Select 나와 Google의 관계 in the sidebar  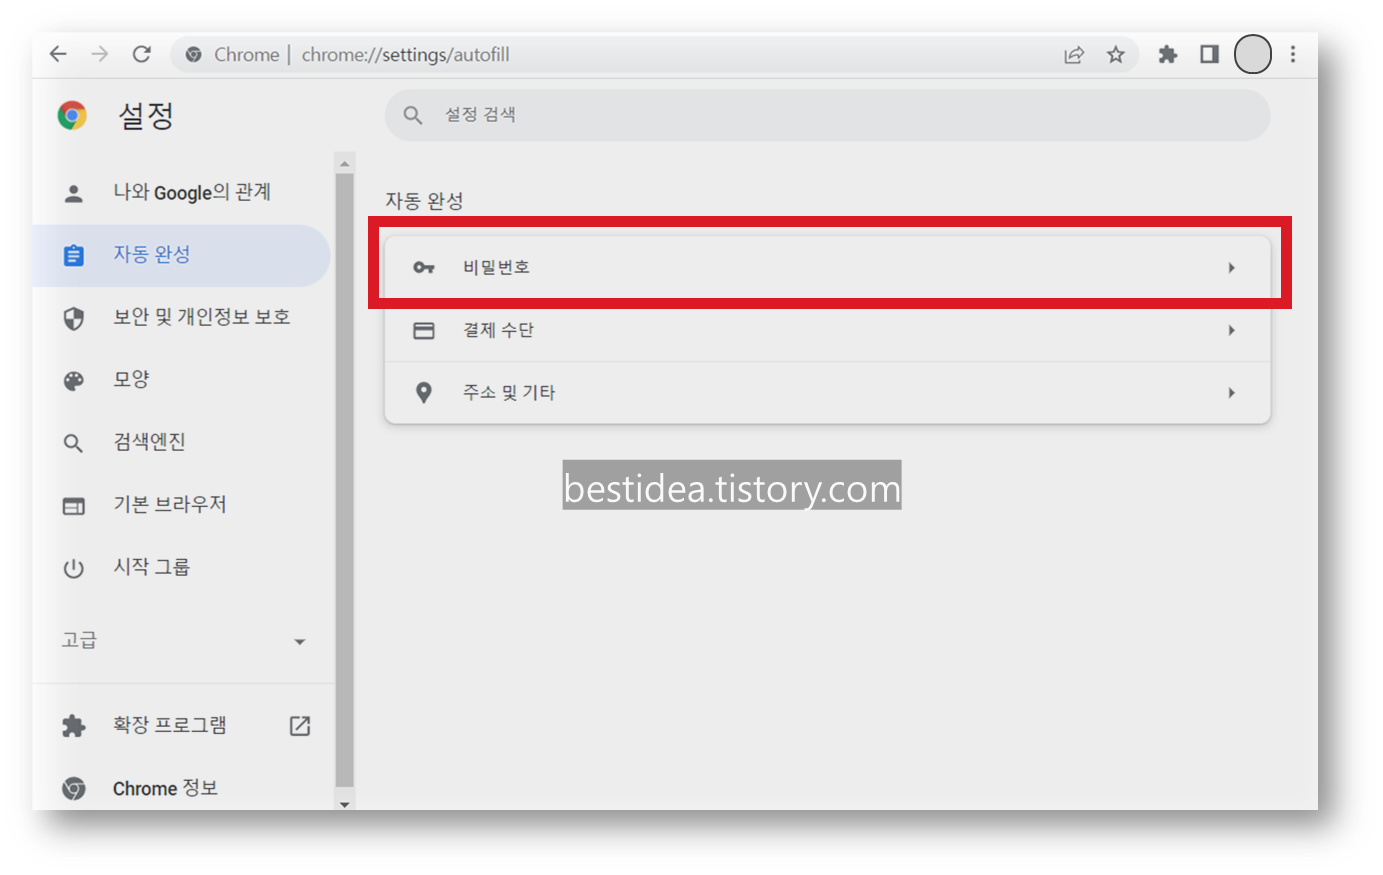pos(181,193)
